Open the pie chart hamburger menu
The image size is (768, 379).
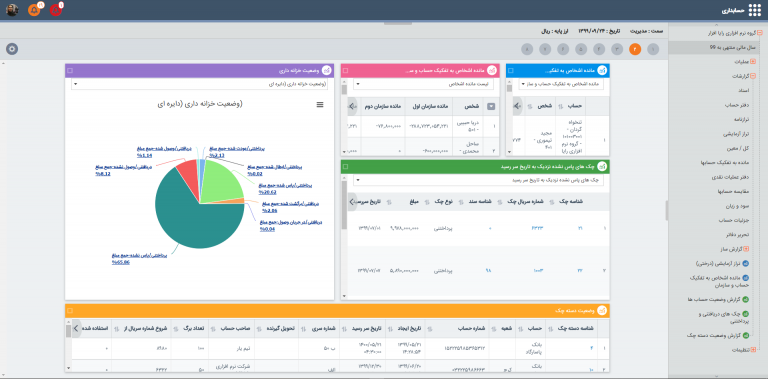(320, 104)
